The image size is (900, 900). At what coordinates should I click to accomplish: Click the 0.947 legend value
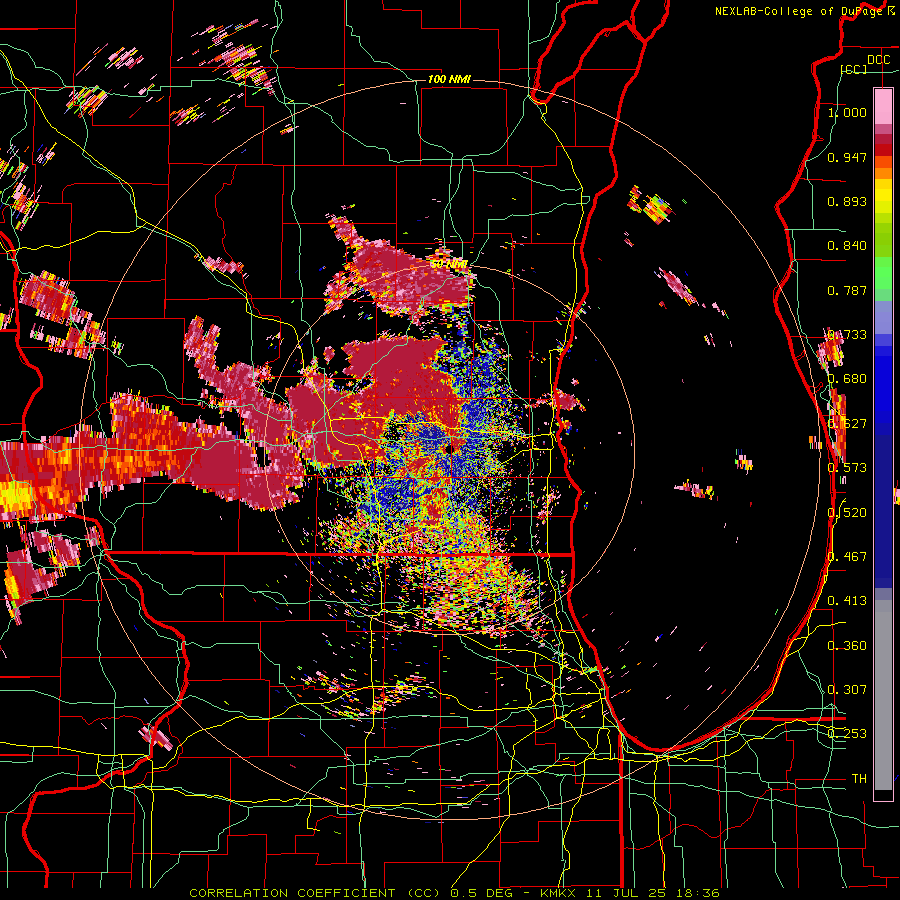tap(847, 157)
